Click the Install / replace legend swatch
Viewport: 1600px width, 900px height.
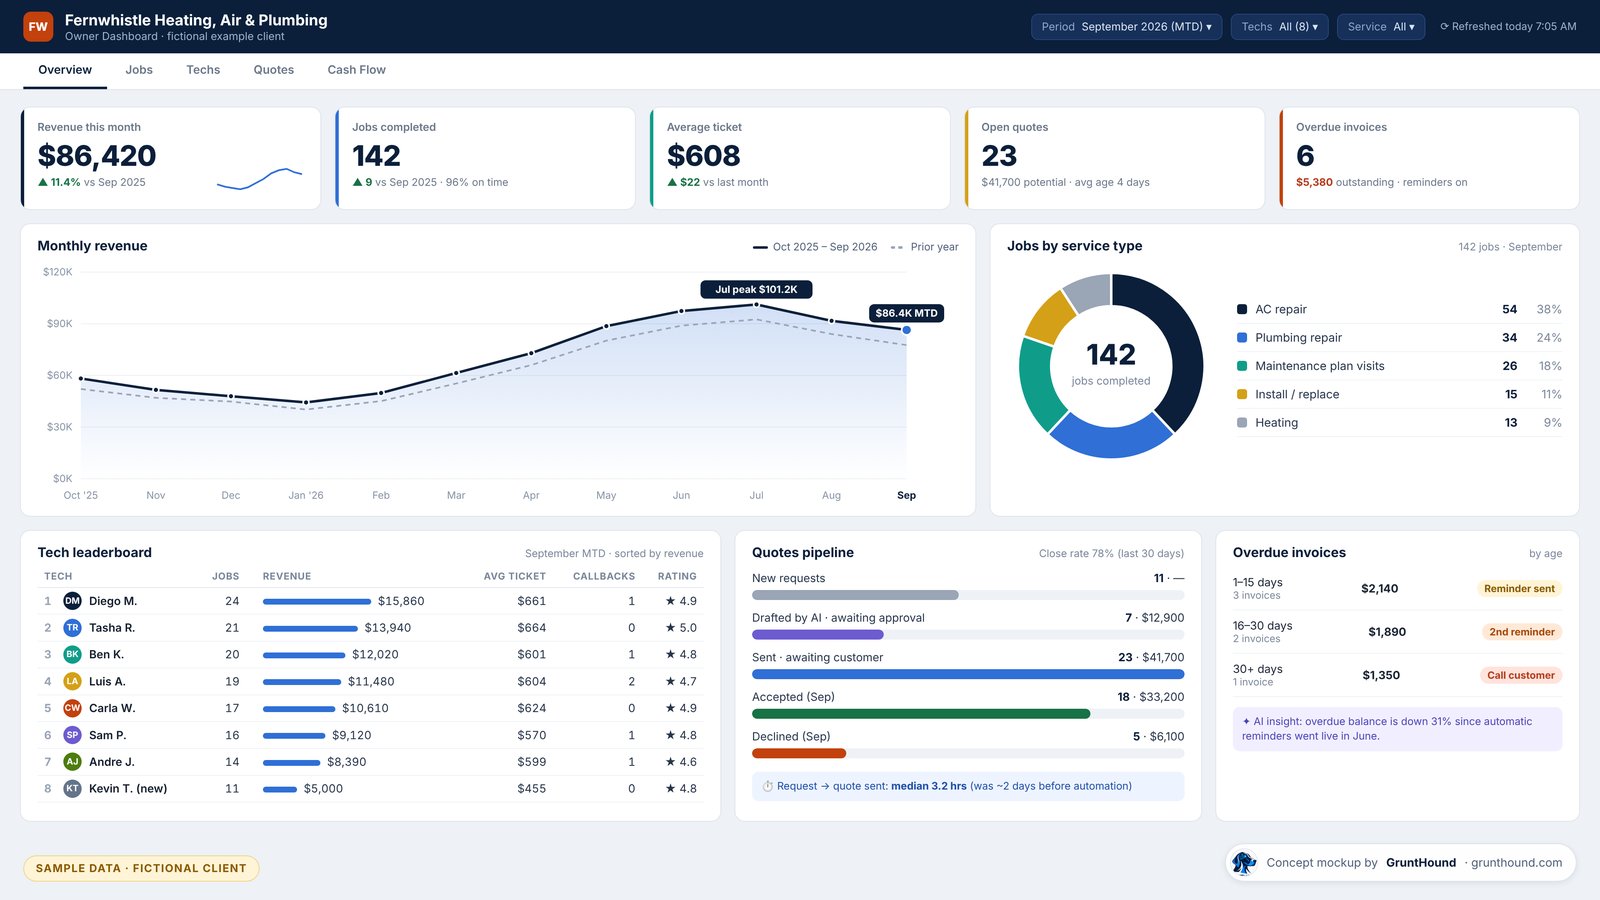(x=1242, y=394)
